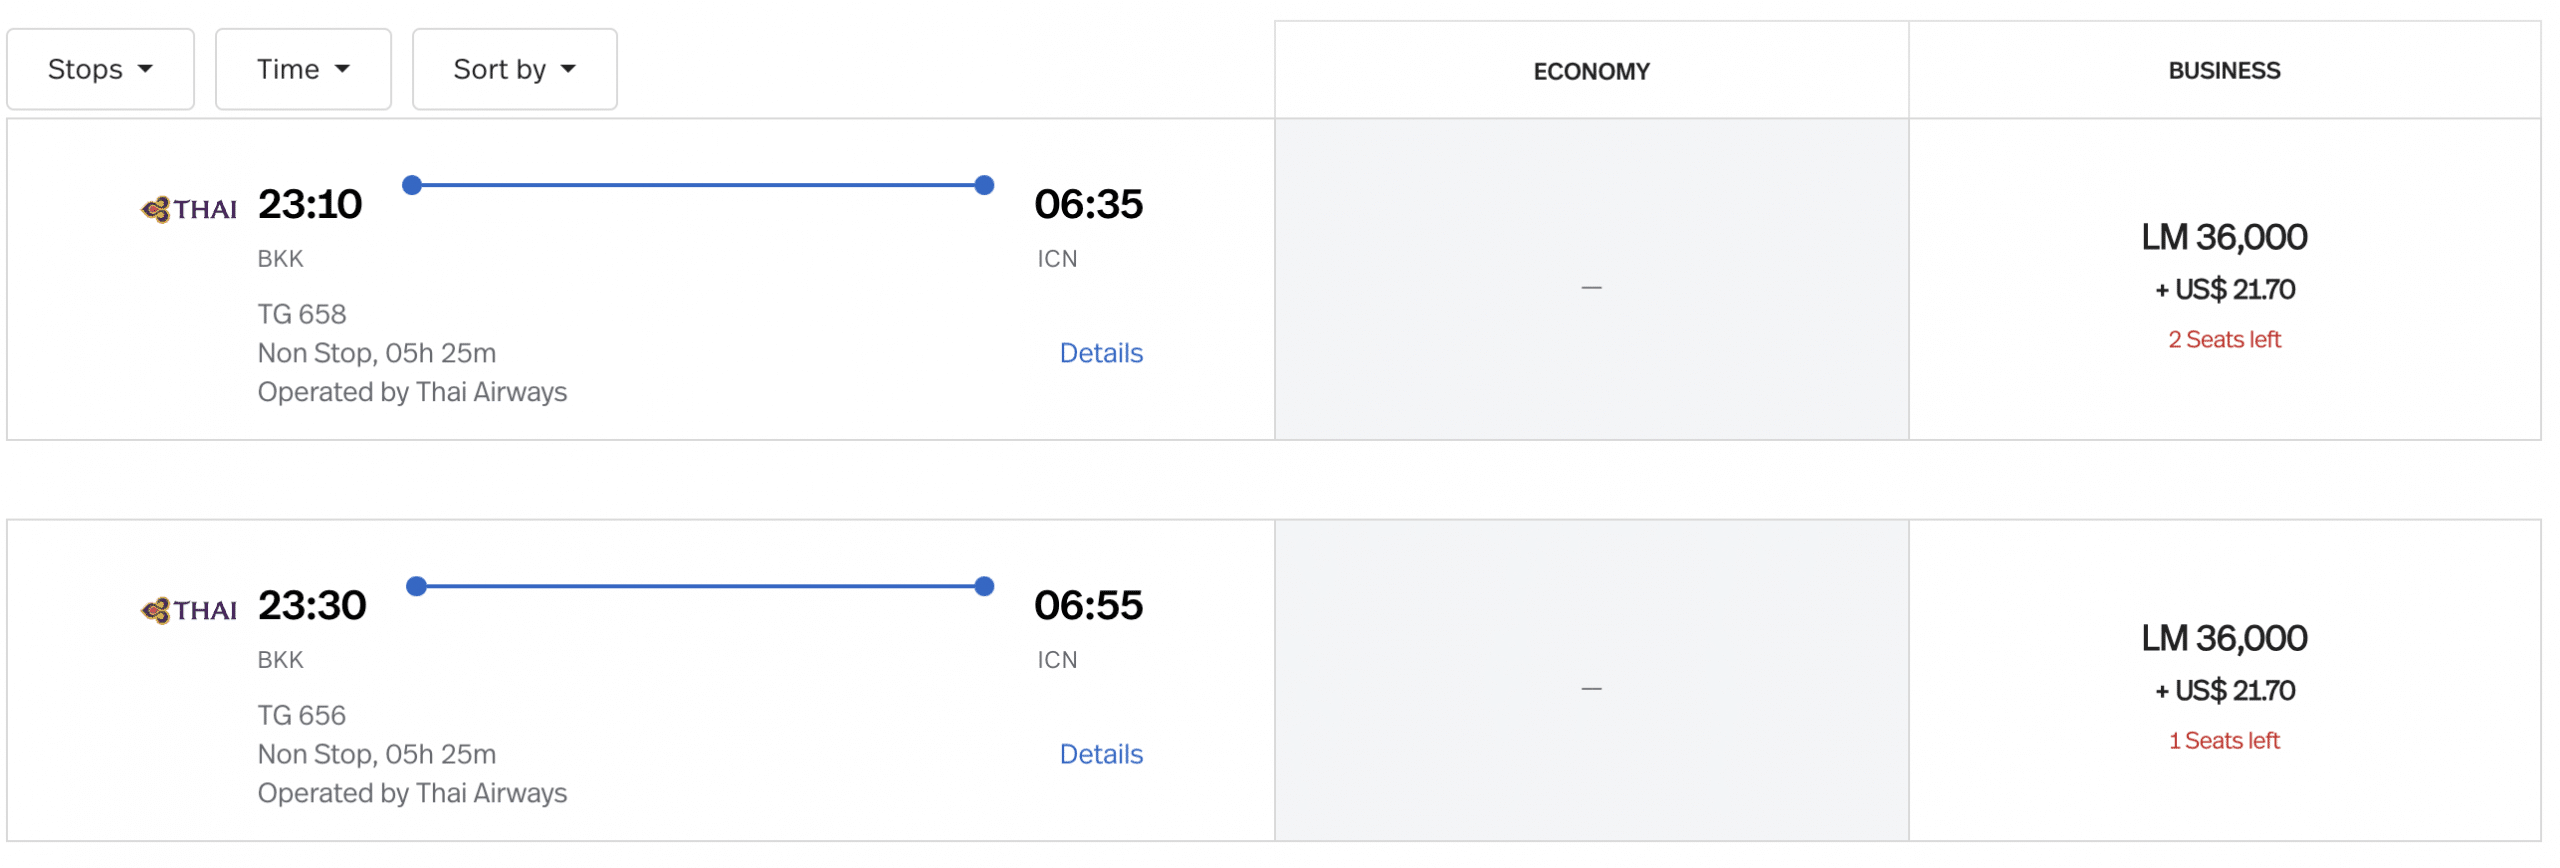Image resolution: width=2560 pixels, height=868 pixels.
Task: Click the arrival dot on TG 658 route line
Action: (x=984, y=185)
